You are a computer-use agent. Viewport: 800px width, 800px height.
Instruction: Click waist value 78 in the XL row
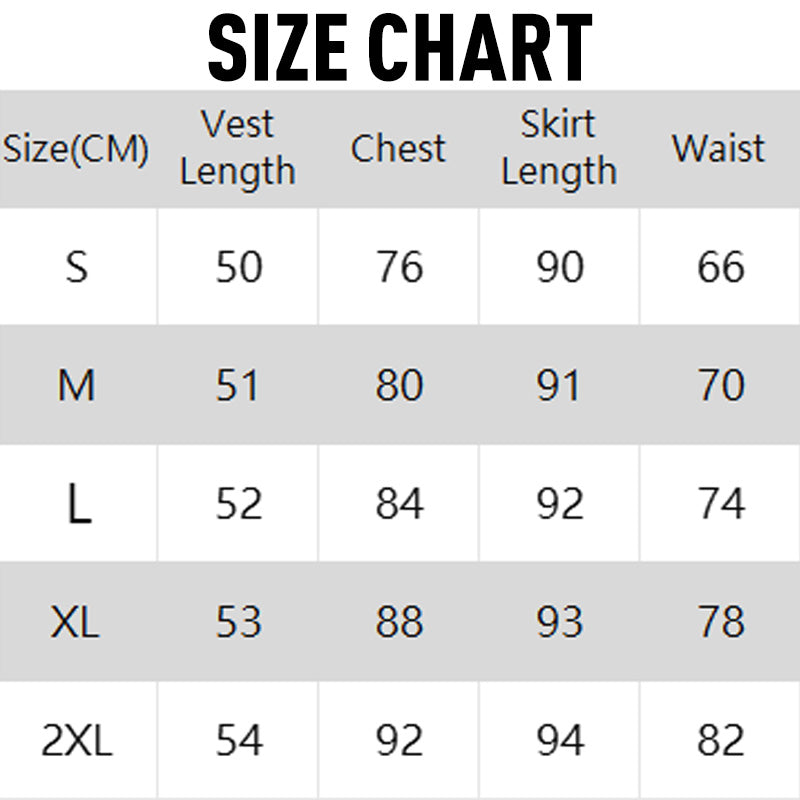(721, 623)
